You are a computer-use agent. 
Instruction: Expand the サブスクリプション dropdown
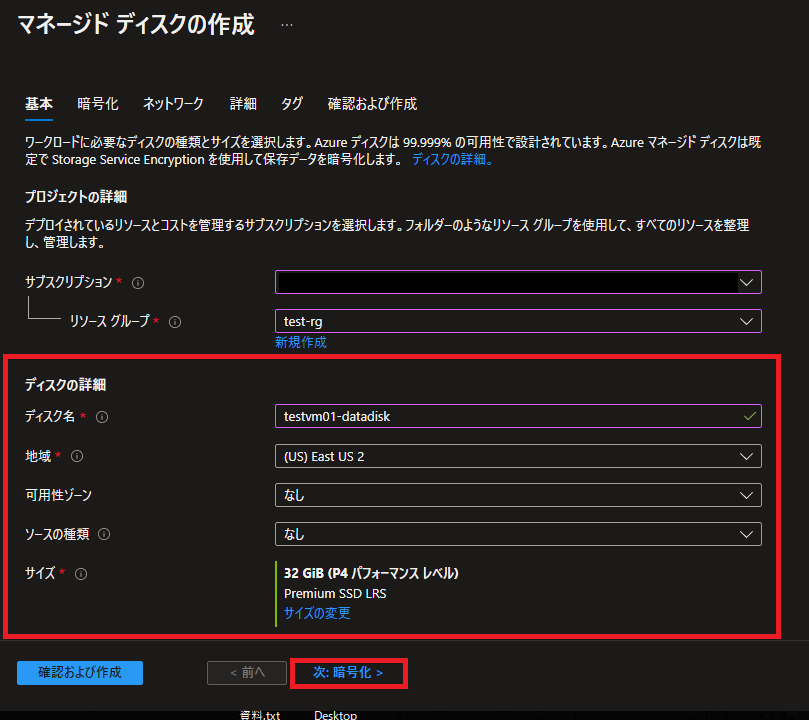[x=518, y=282]
